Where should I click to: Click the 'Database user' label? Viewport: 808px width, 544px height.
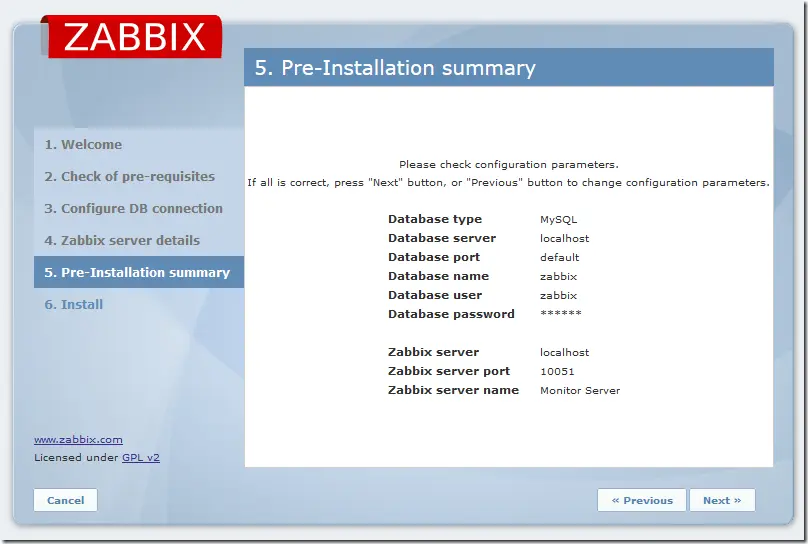tap(435, 295)
